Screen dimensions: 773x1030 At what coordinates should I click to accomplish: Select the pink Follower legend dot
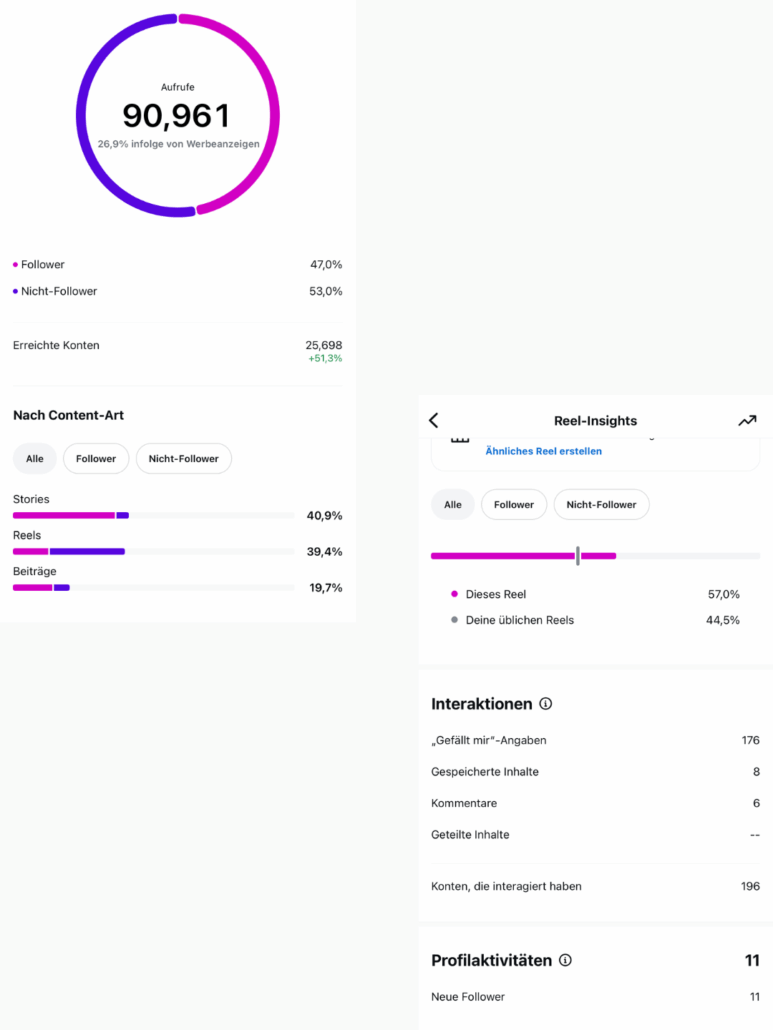tap(15, 265)
